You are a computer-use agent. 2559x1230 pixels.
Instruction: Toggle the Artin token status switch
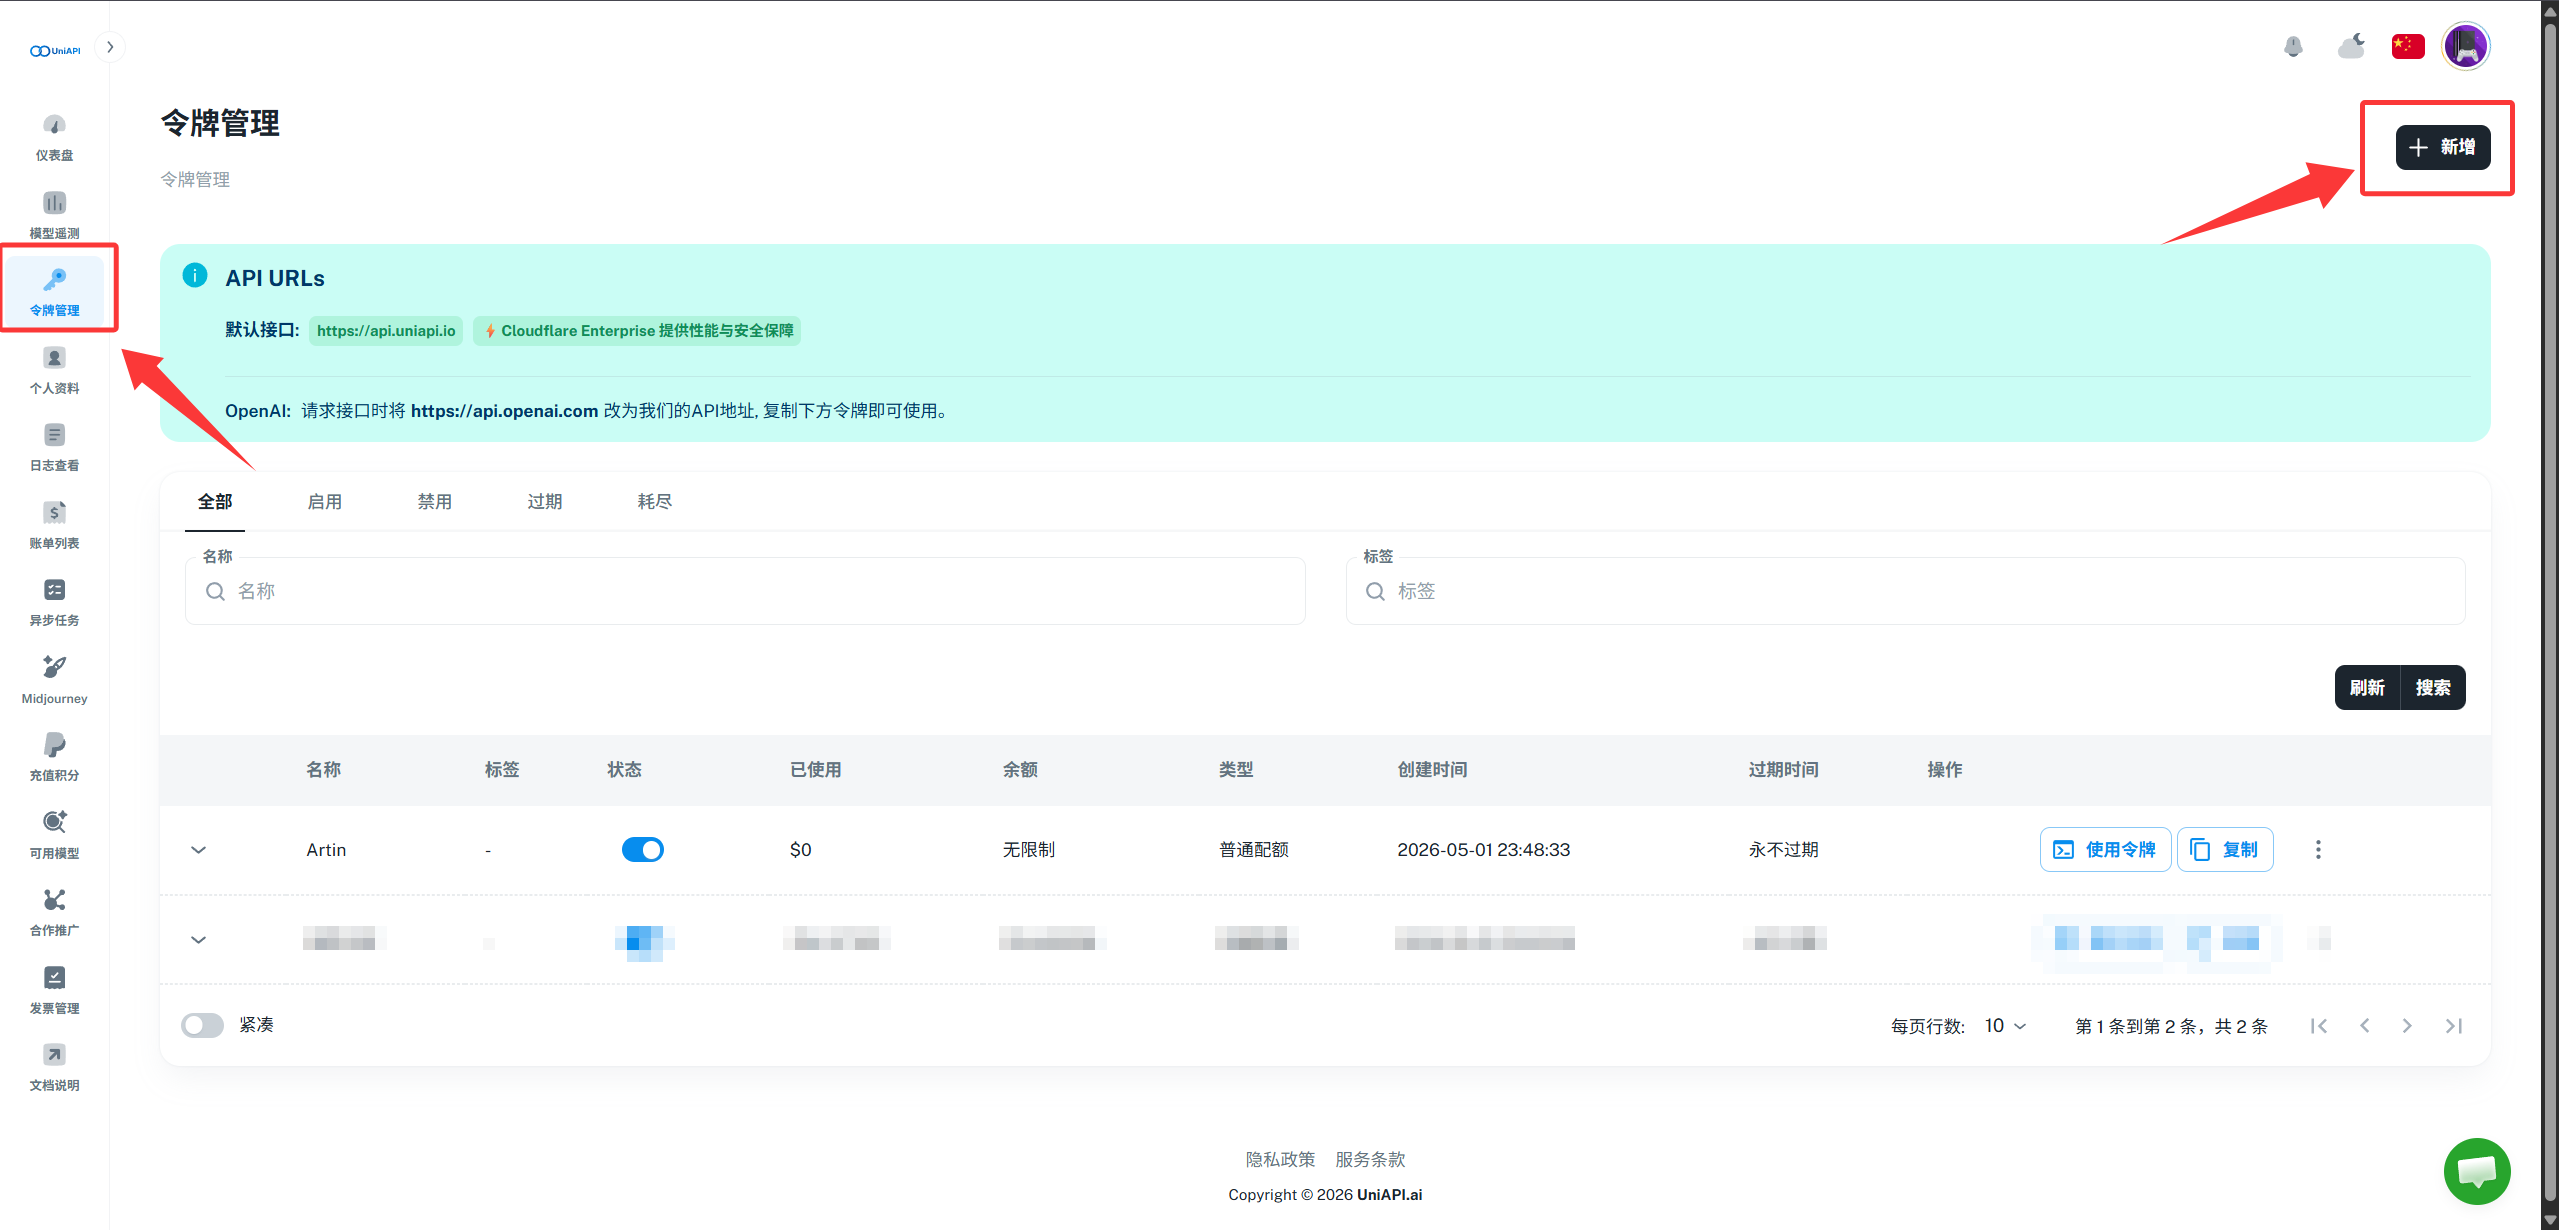tap(643, 850)
